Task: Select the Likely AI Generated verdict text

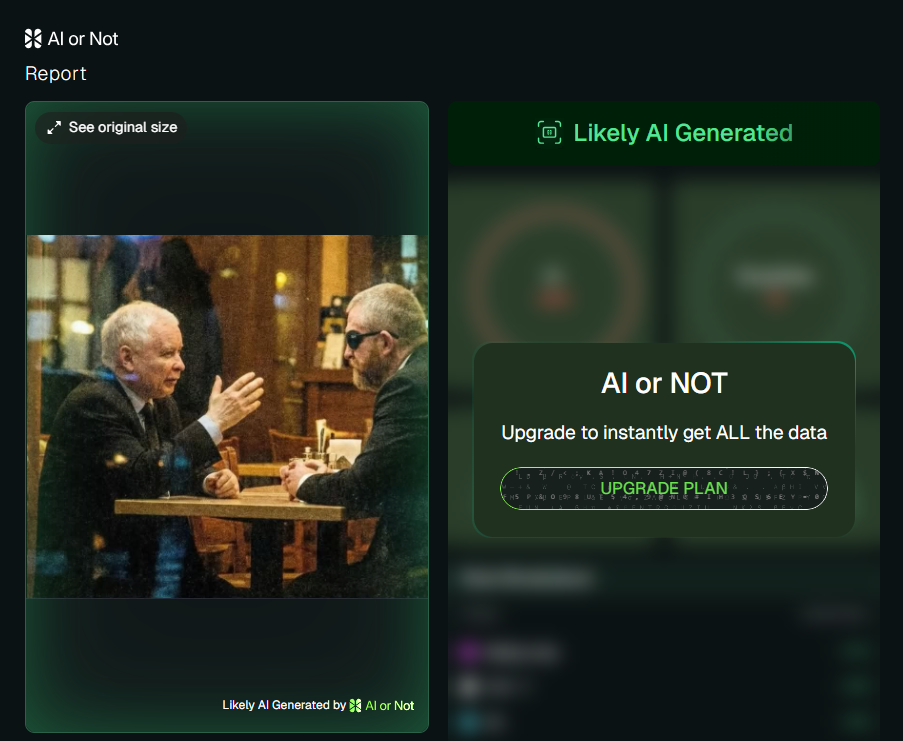Action: [683, 133]
